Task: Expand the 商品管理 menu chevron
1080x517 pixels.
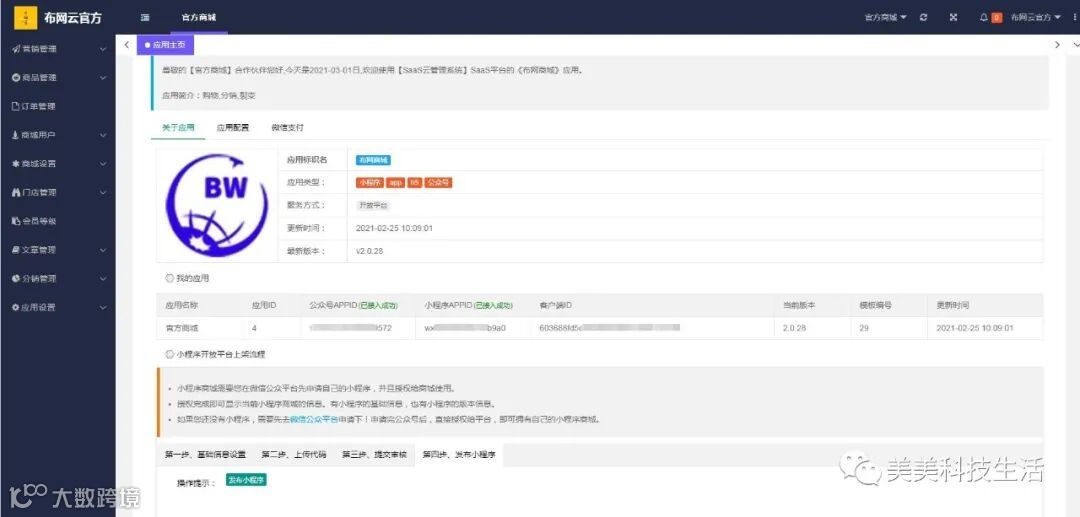Action: tap(103, 78)
